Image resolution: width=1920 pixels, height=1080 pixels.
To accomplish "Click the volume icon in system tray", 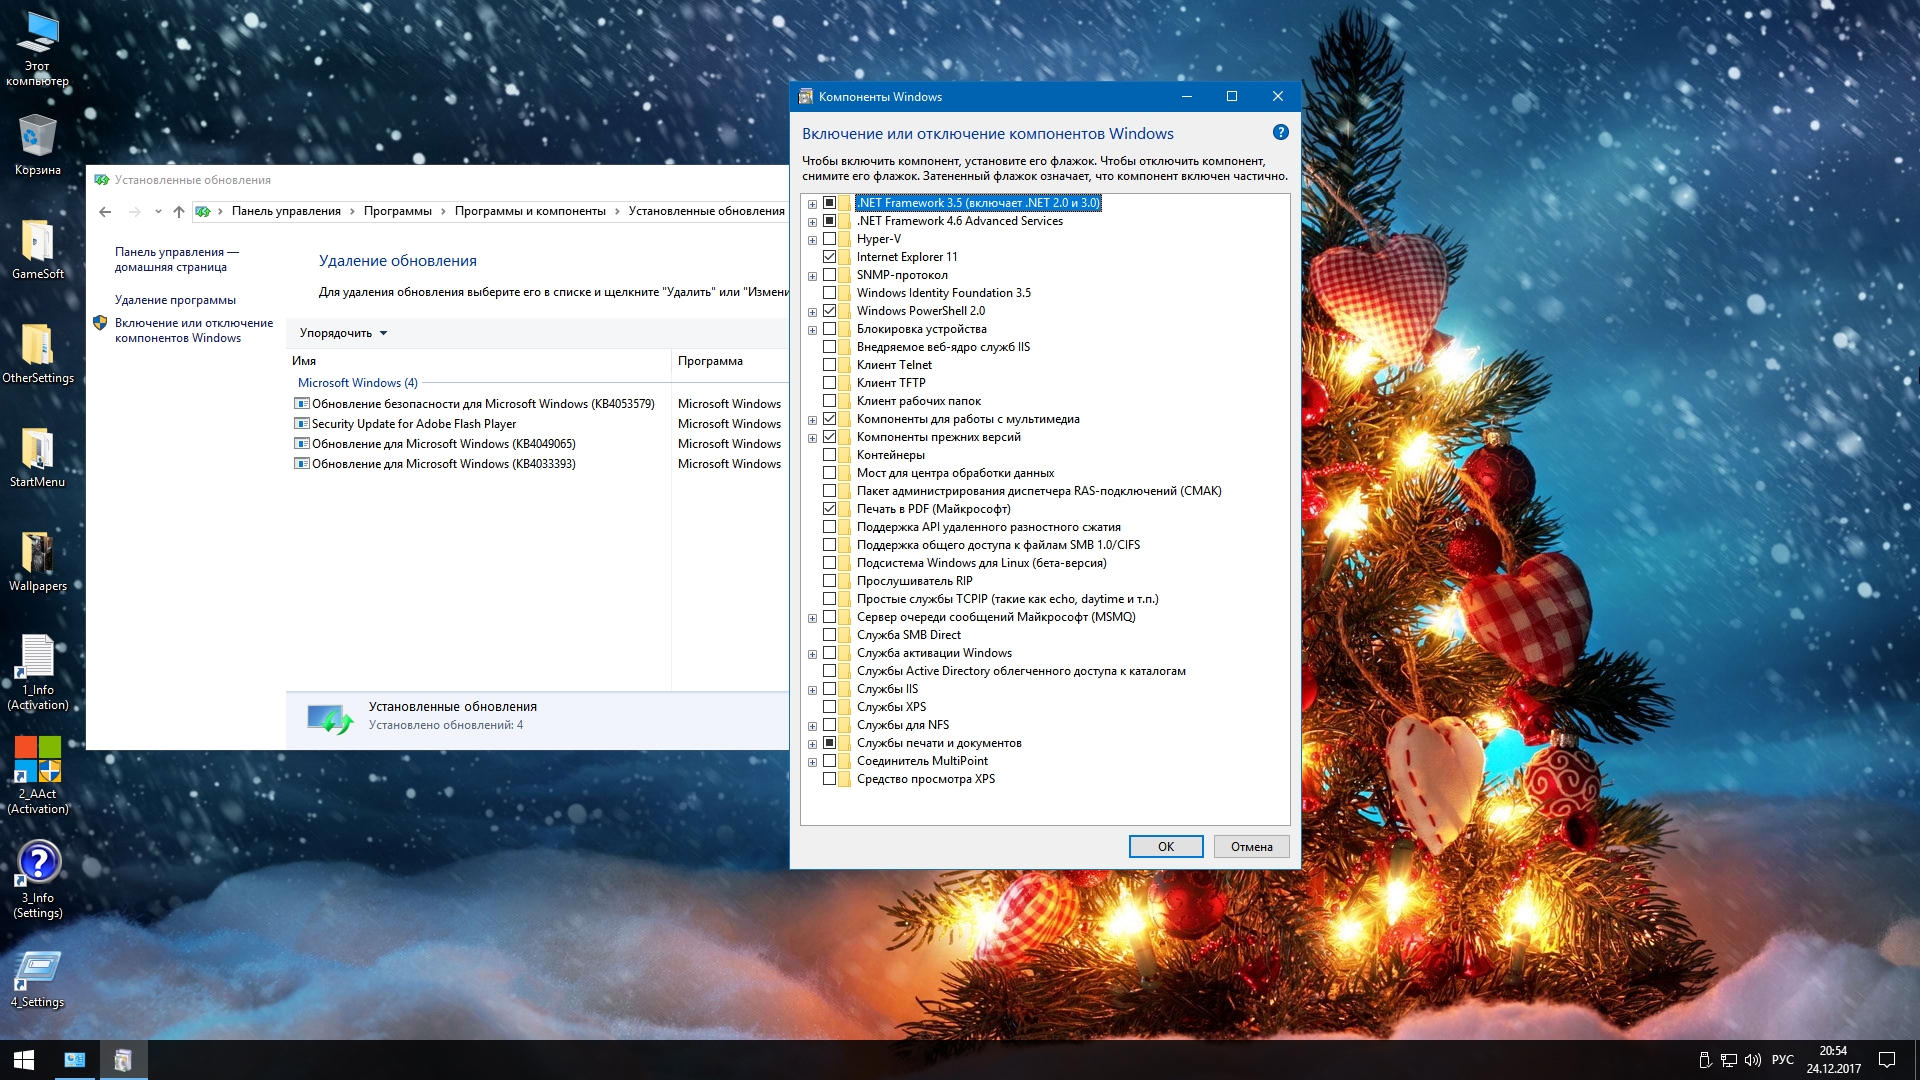I will pos(1752,1060).
